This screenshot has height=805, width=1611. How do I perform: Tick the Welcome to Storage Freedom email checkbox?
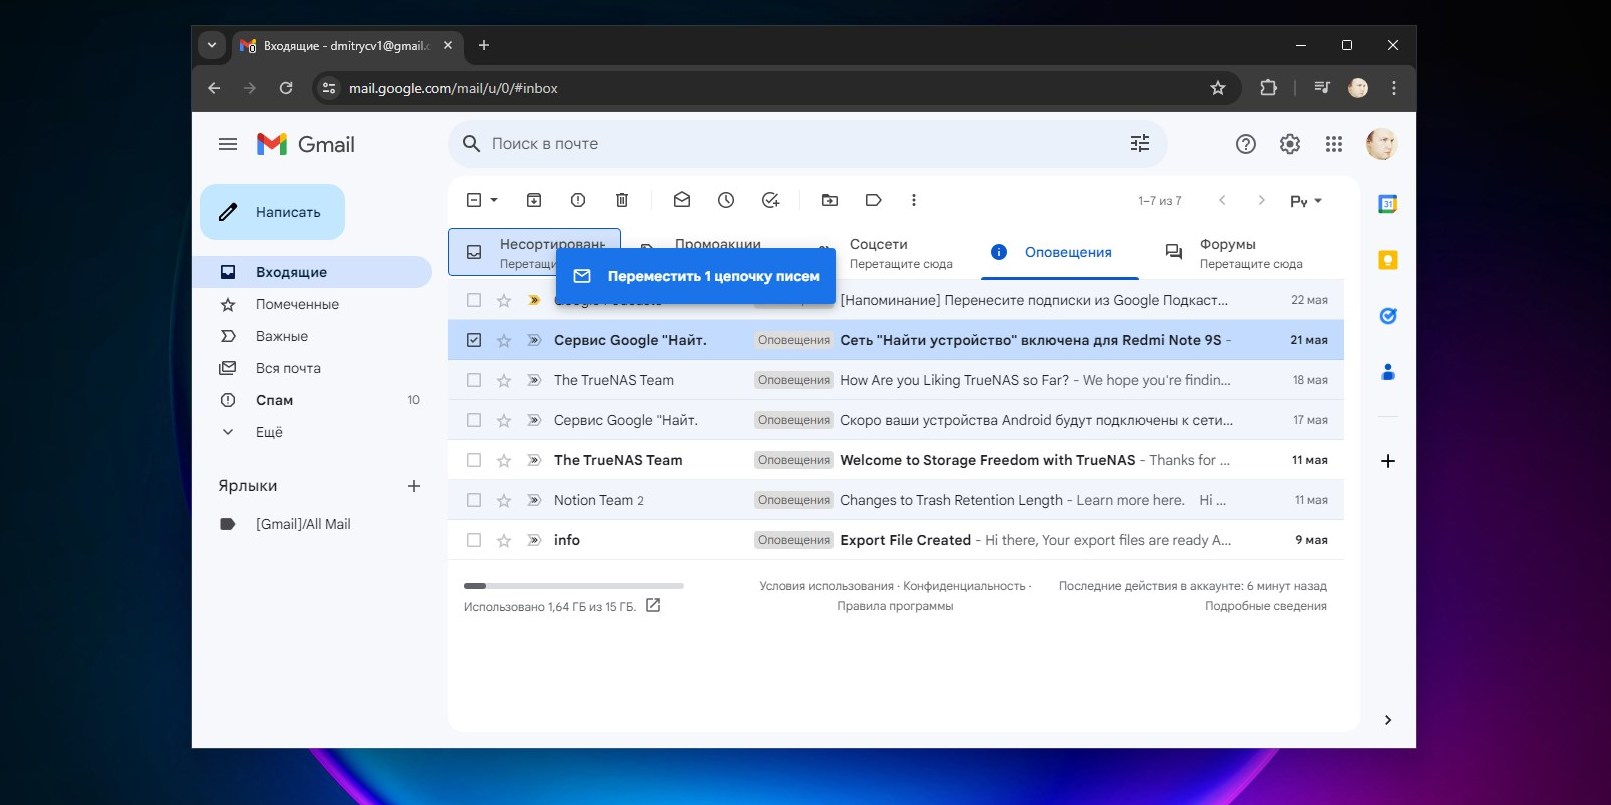click(x=474, y=460)
